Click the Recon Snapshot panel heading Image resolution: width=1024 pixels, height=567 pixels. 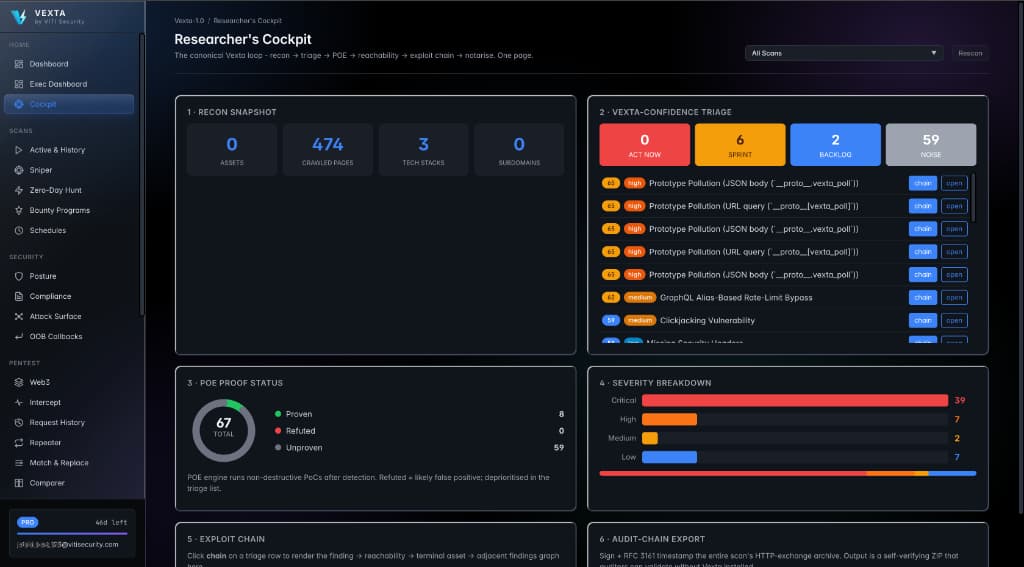(232, 112)
